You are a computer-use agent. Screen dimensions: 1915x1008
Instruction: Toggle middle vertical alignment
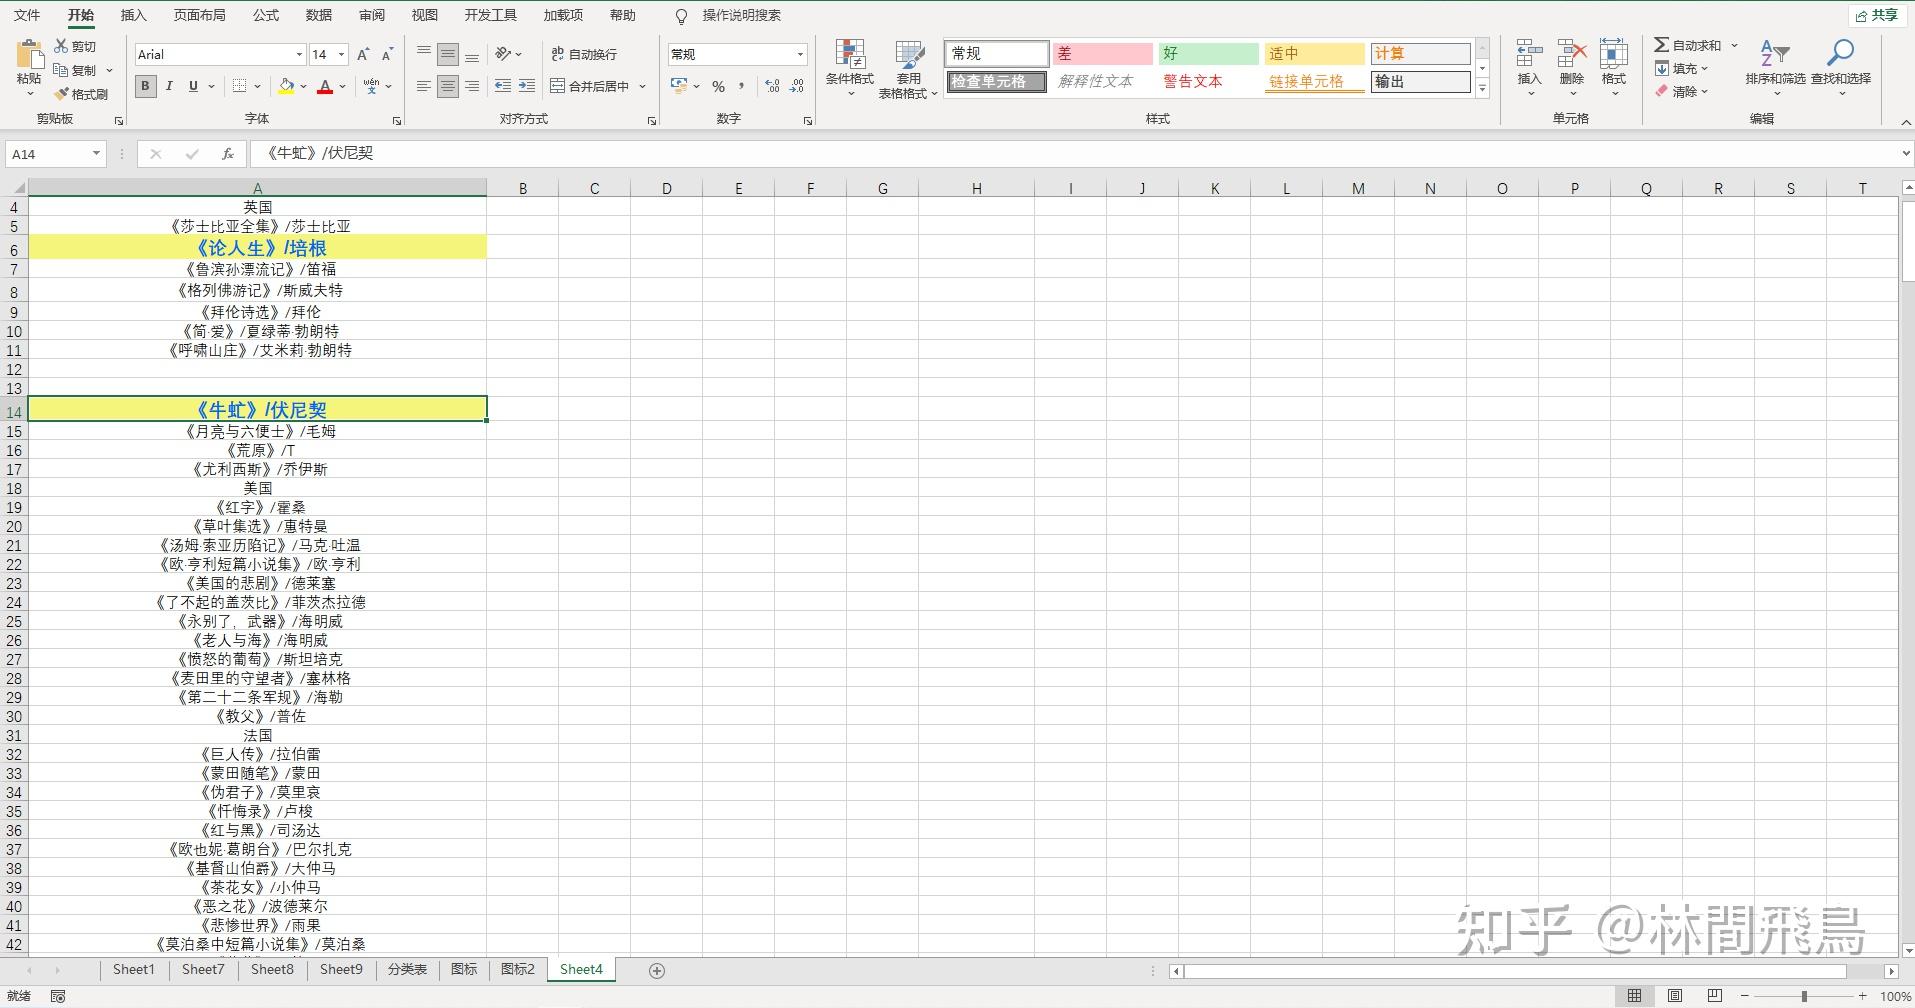point(448,54)
